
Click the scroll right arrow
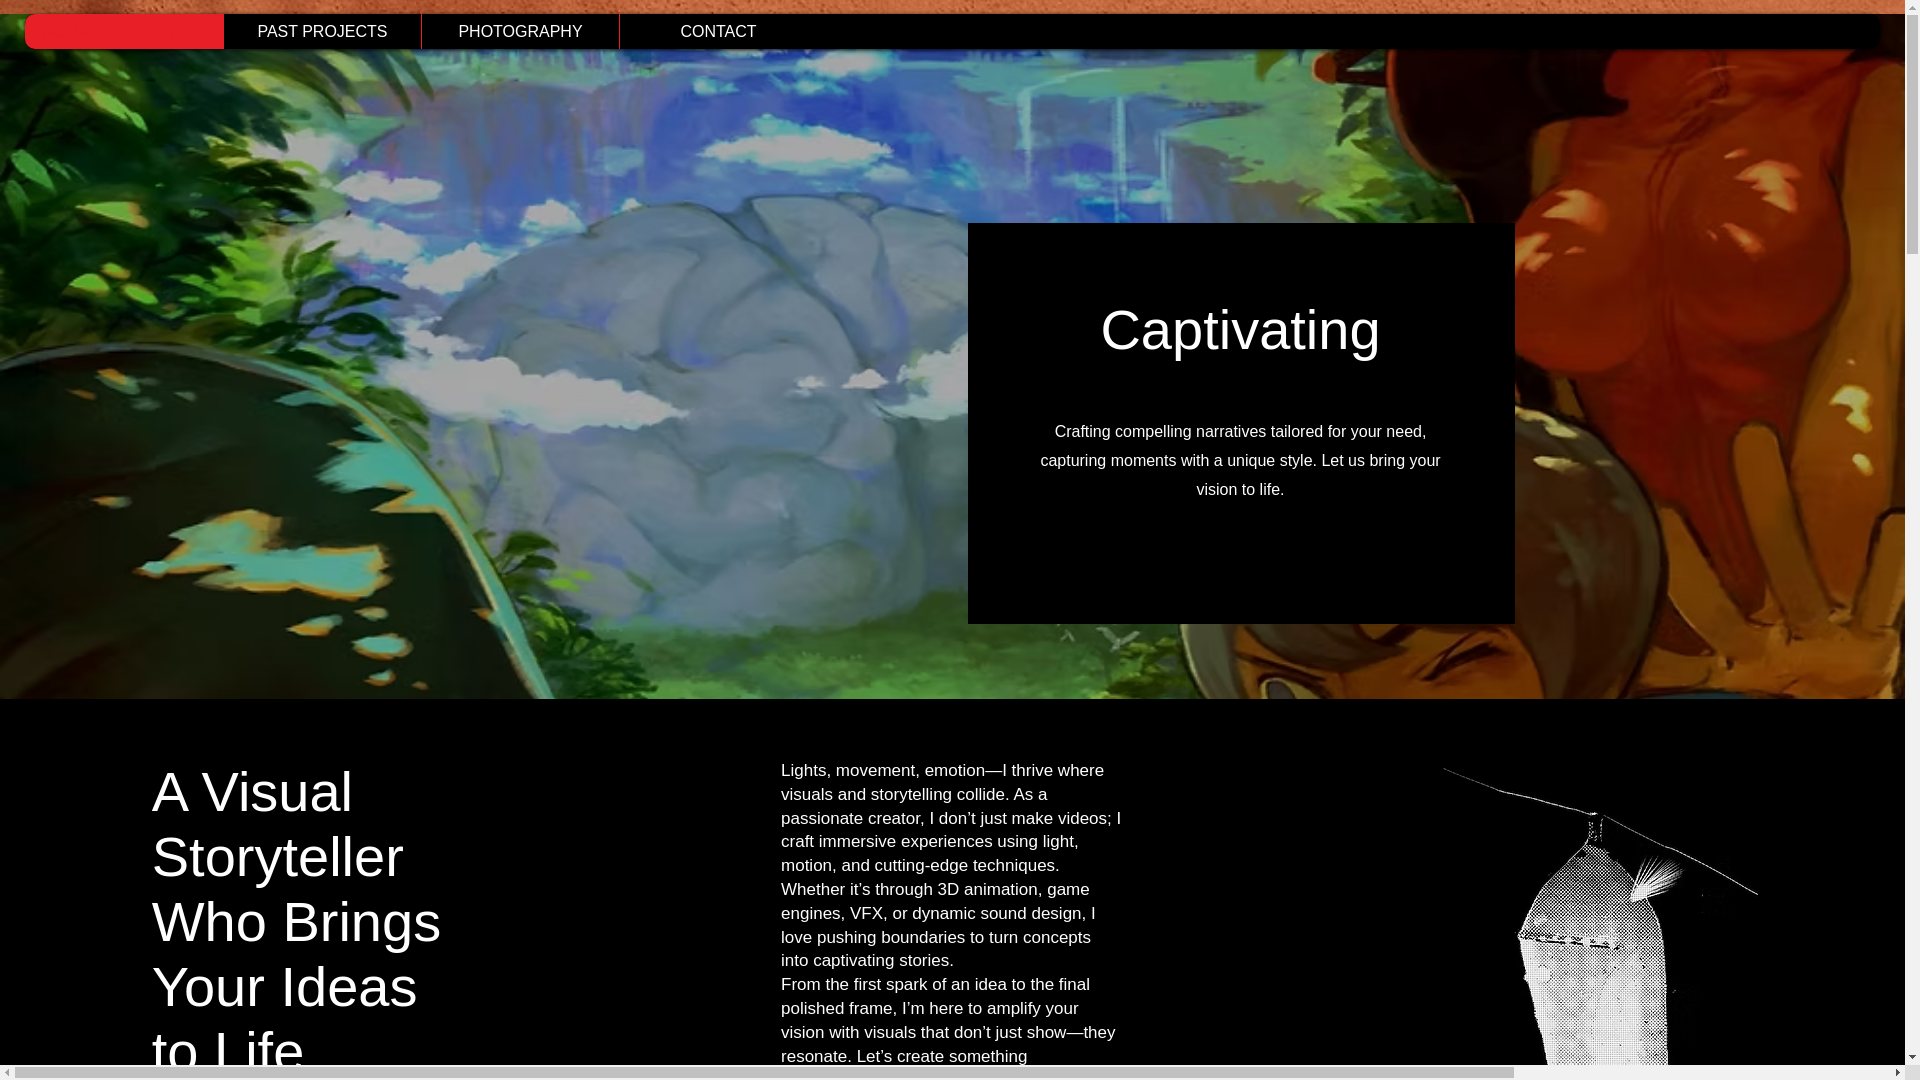(x=1897, y=1072)
